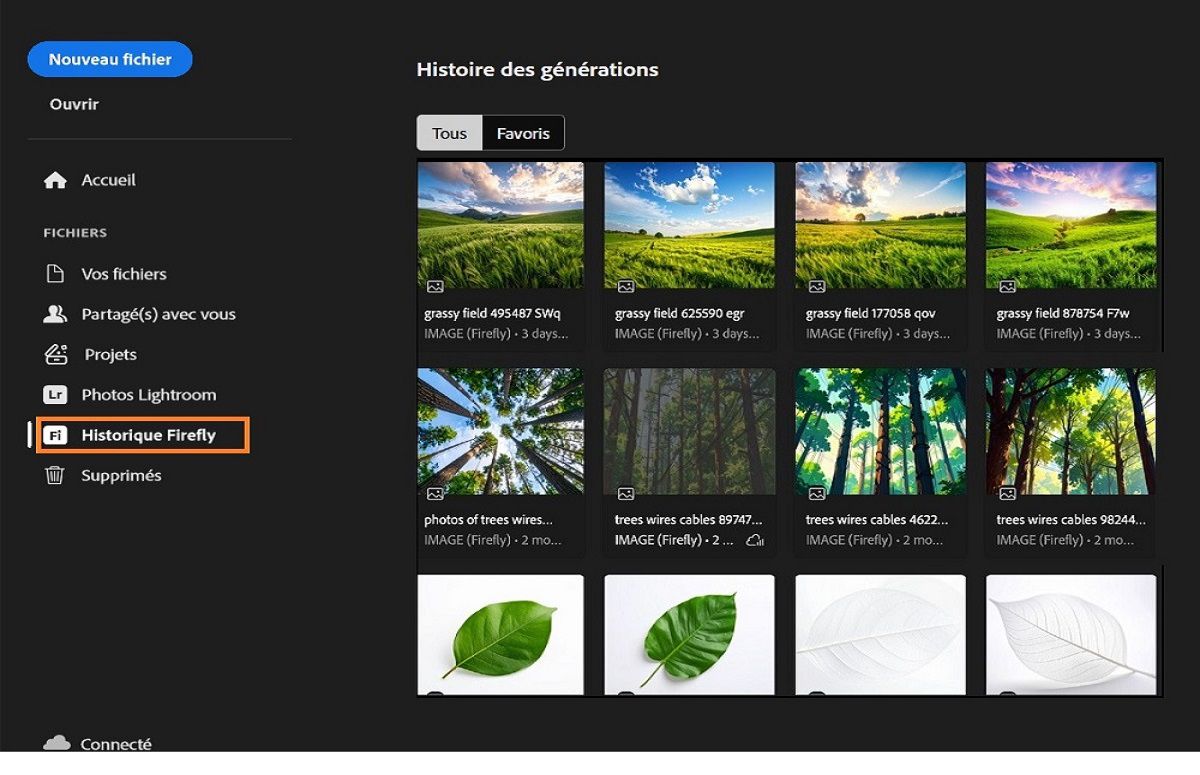Click the grassy field 177058 qov filename
The height and width of the screenshot is (775, 1200).
(x=871, y=314)
